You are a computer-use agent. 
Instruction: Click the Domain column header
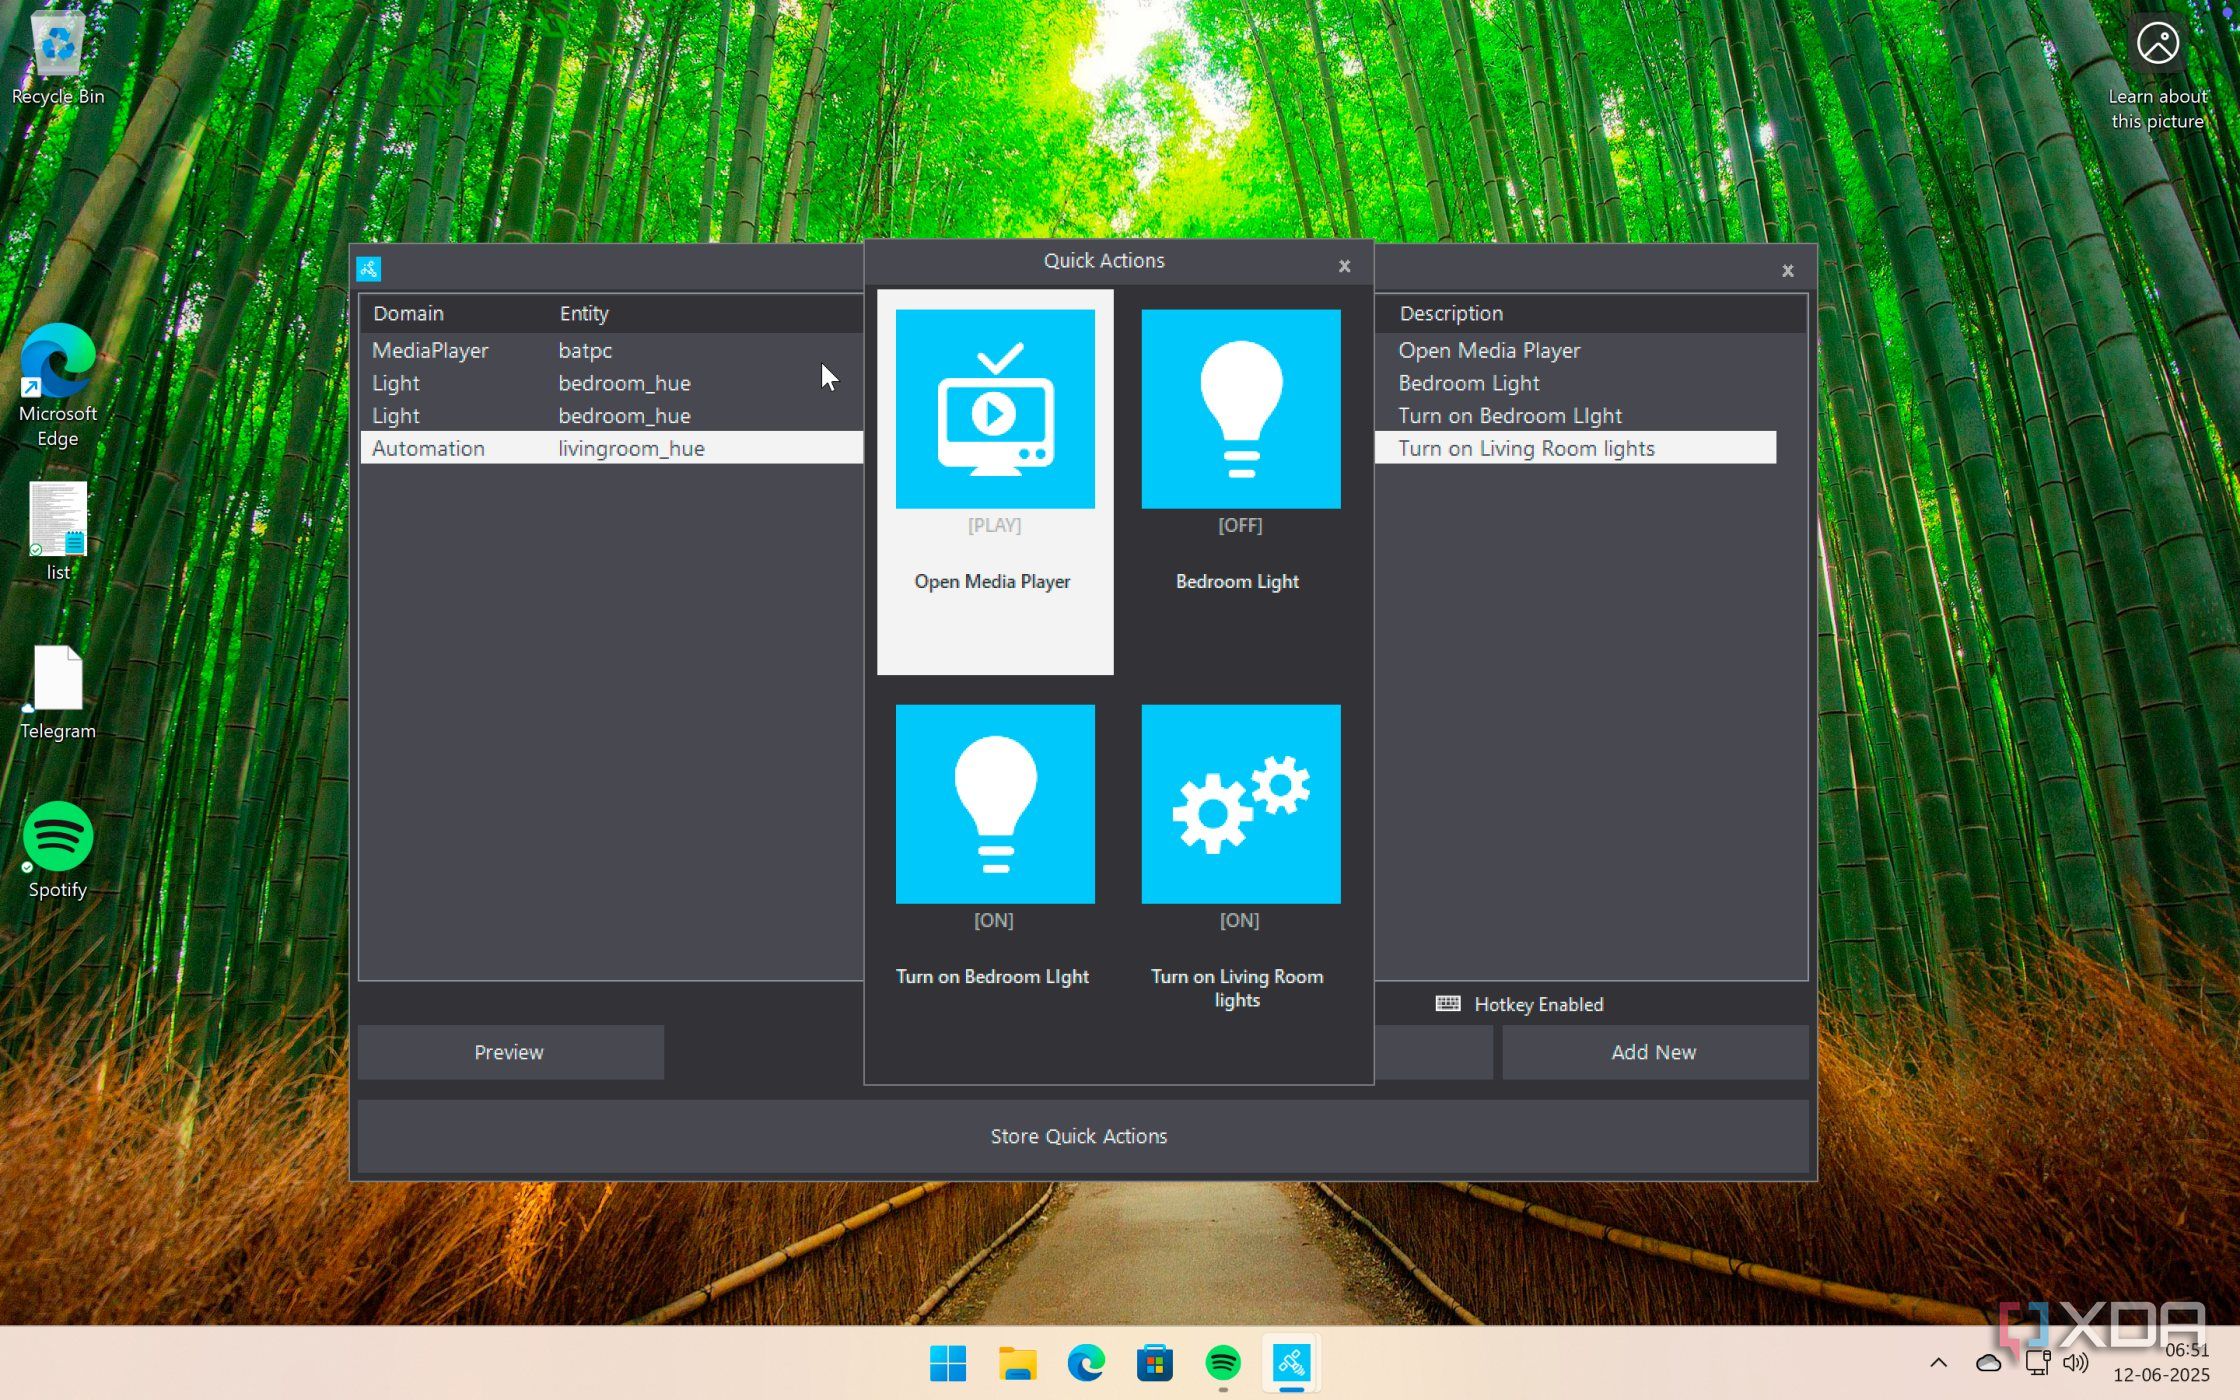point(408,313)
